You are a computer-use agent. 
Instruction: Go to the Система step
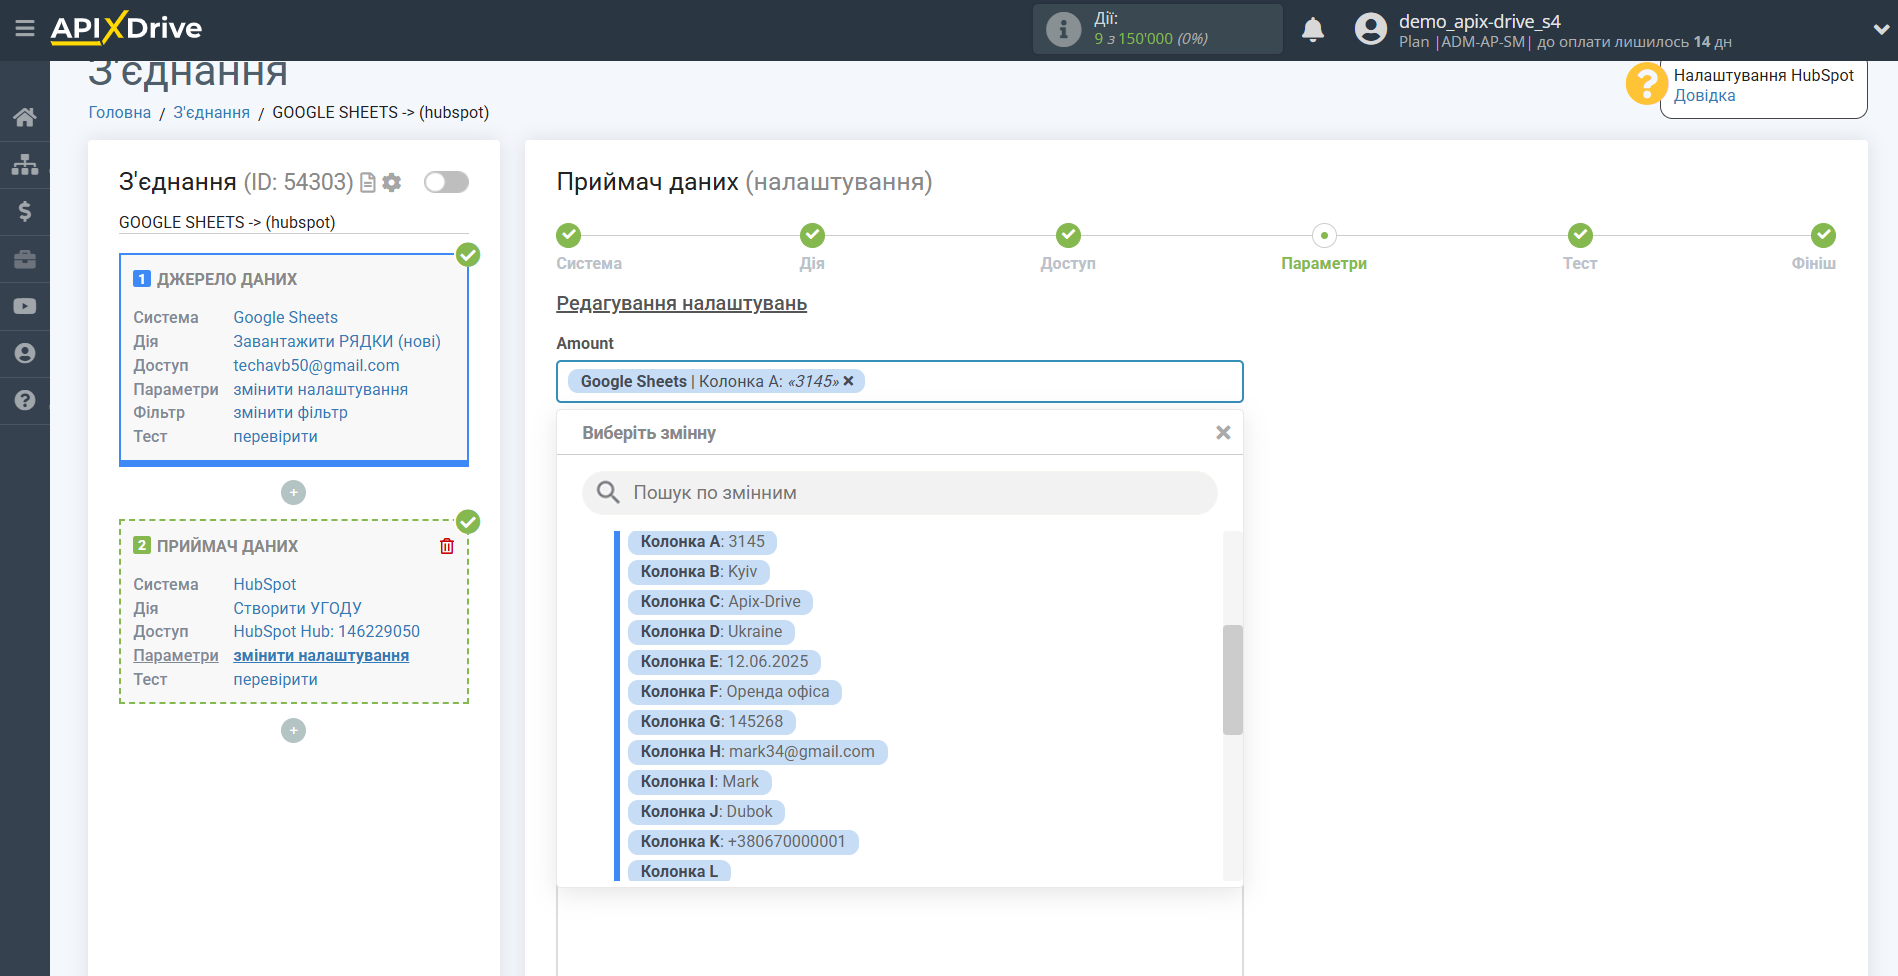(x=569, y=236)
